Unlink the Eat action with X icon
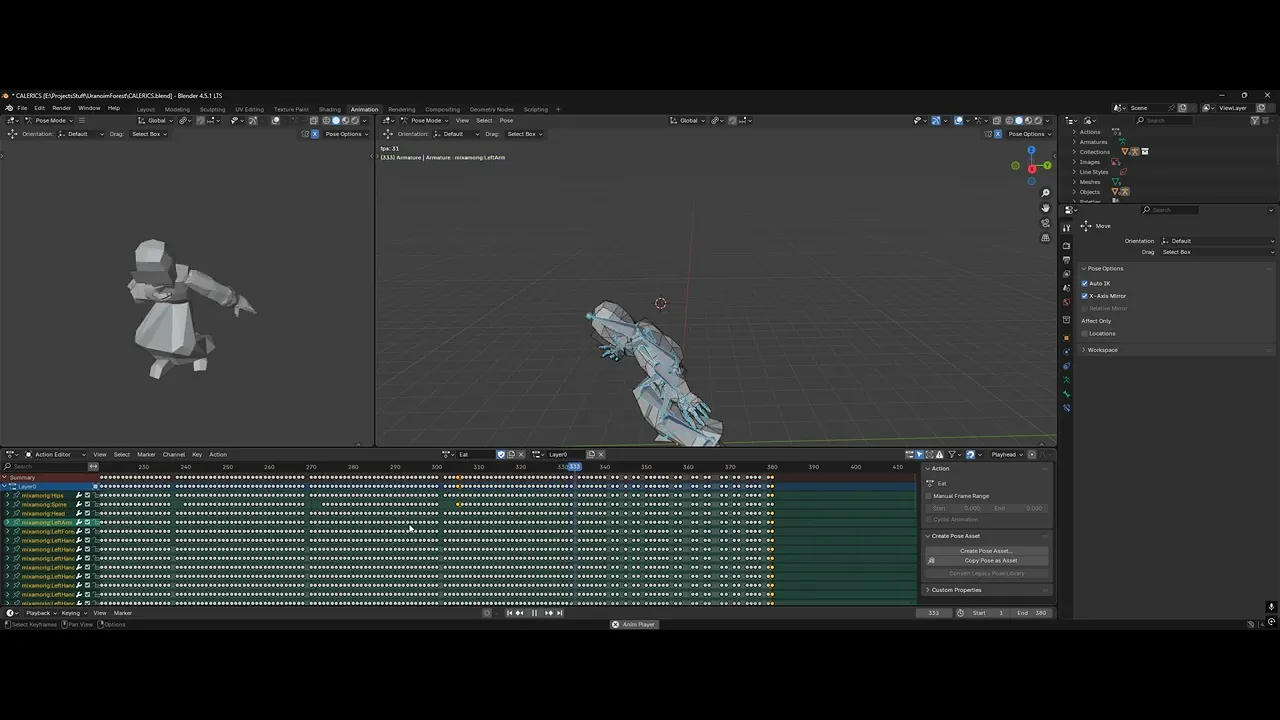The height and width of the screenshot is (720, 1280). [x=521, y=454]
